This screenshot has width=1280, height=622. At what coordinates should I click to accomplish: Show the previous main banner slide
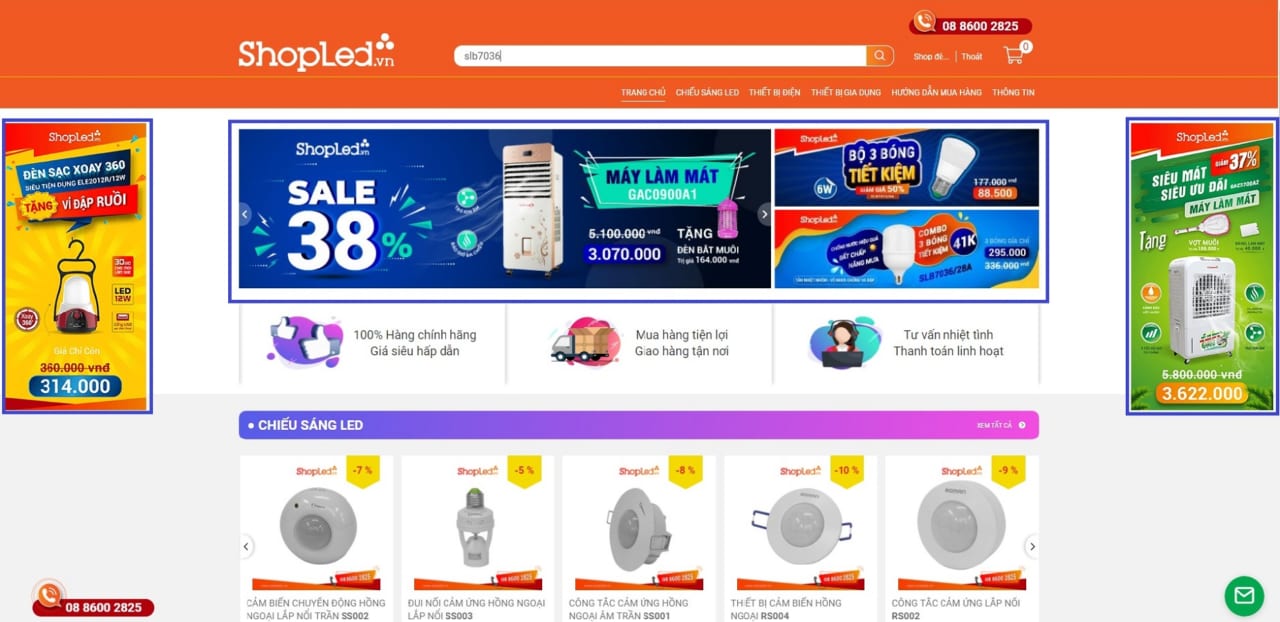244,214
